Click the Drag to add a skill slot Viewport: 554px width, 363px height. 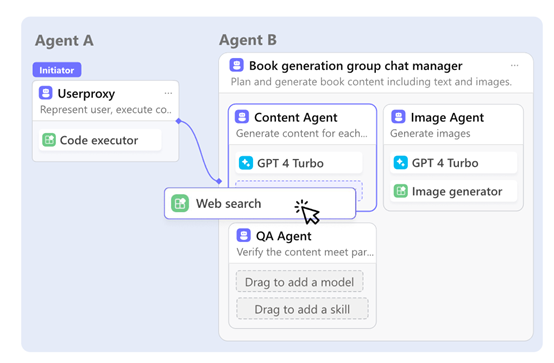[302, 309]
